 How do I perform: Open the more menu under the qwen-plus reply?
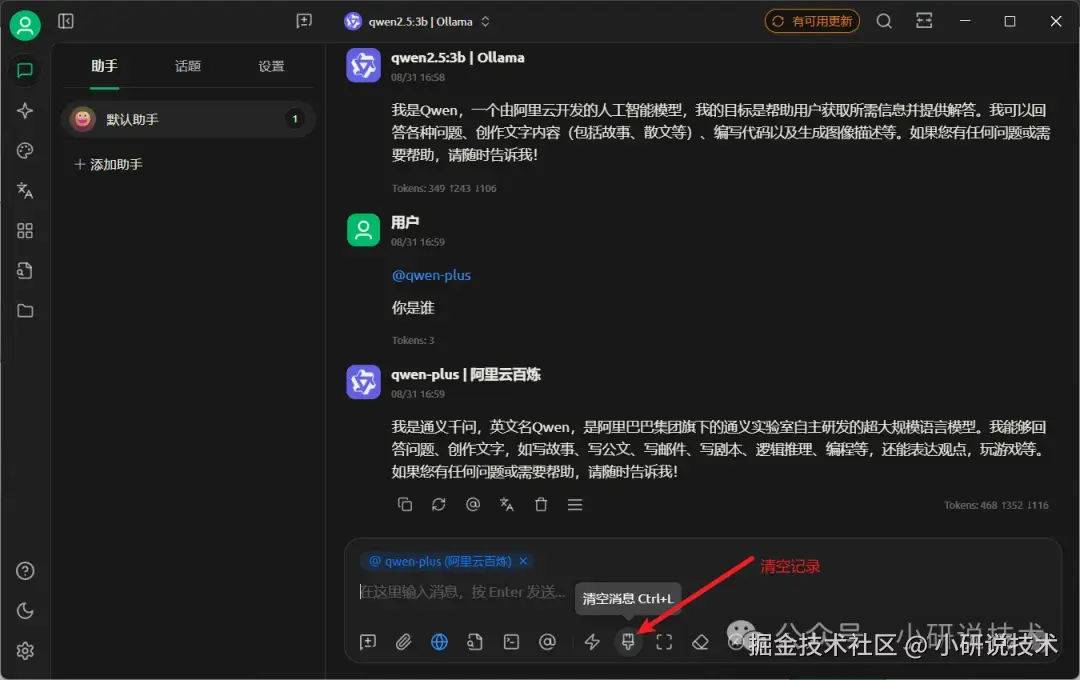[x=575, y=504]
